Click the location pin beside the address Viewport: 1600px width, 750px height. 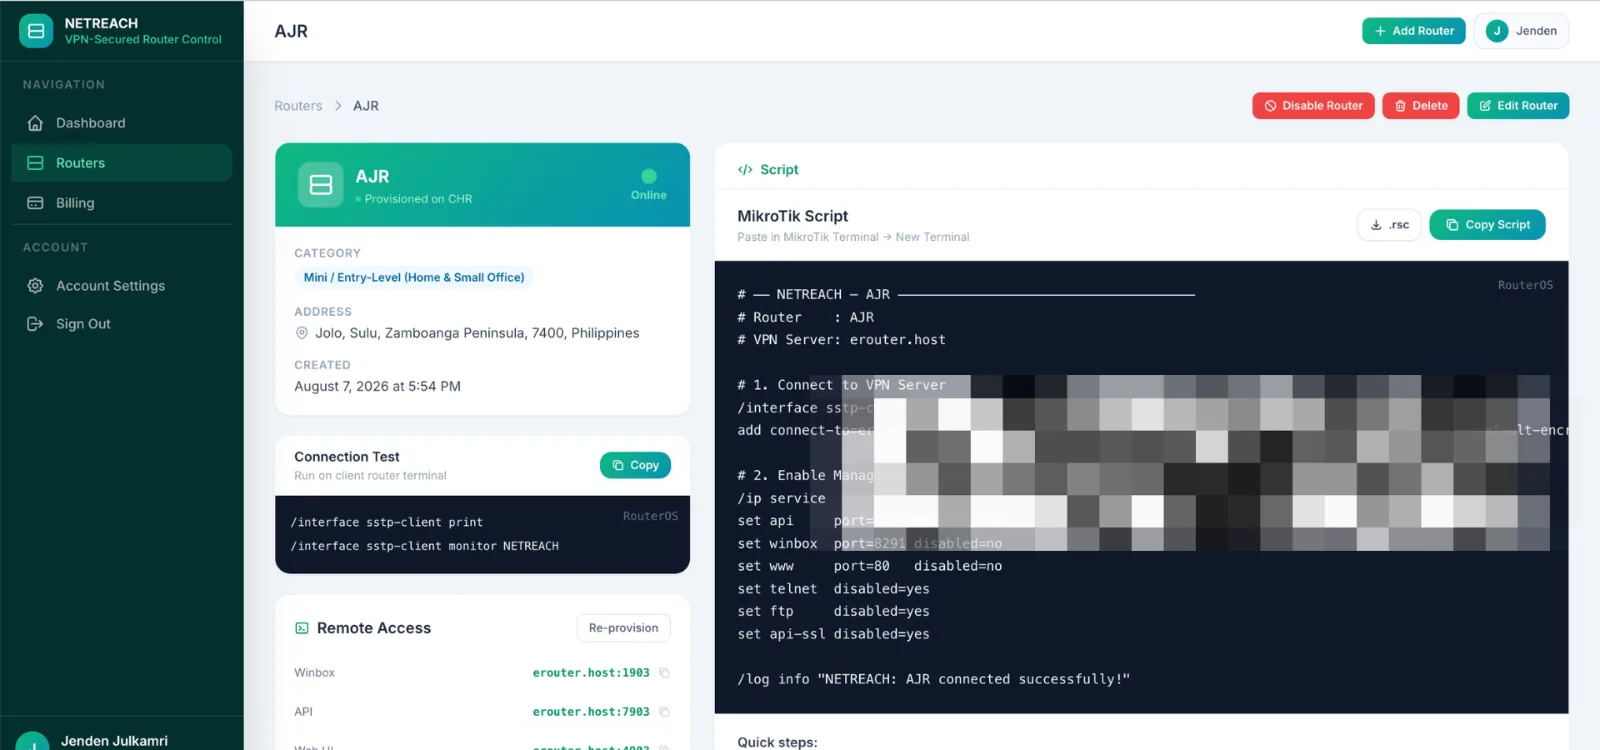302,333
